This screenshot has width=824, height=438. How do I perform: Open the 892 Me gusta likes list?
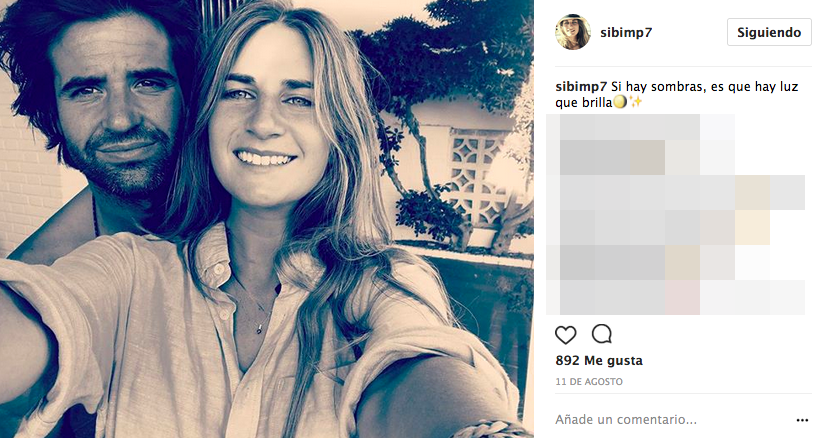point(599,361)
